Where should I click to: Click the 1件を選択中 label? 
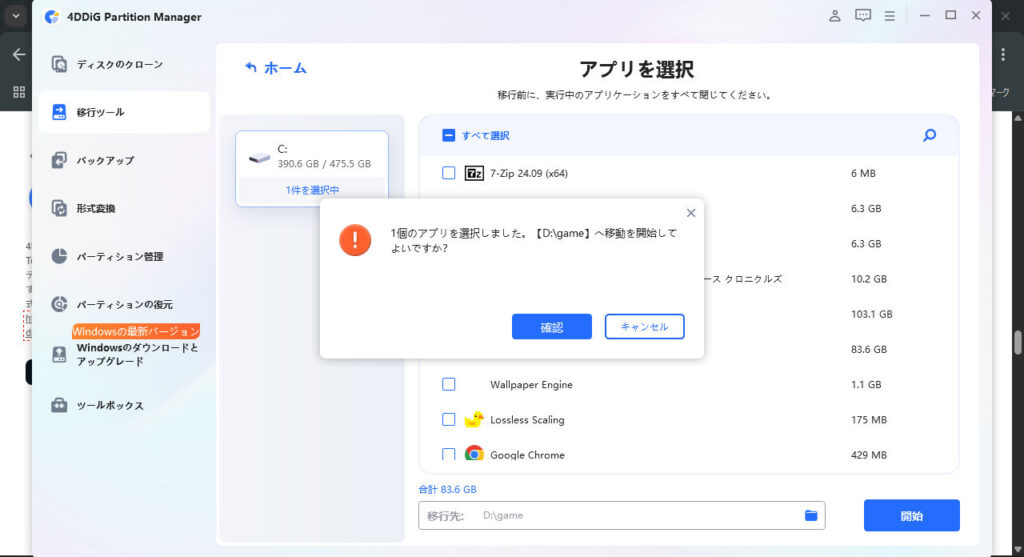312,190
